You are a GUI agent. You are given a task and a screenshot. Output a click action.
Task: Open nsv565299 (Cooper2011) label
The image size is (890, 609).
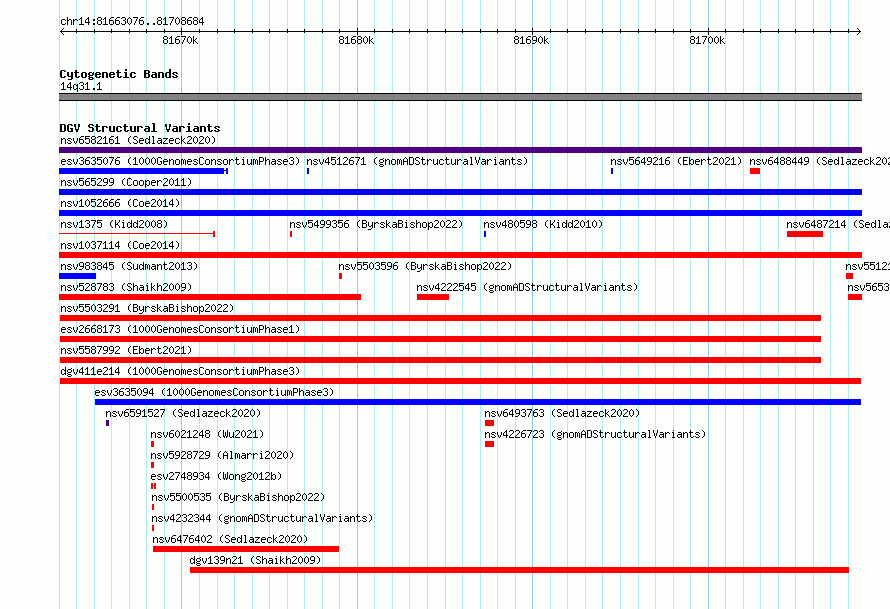coord(126,182)
